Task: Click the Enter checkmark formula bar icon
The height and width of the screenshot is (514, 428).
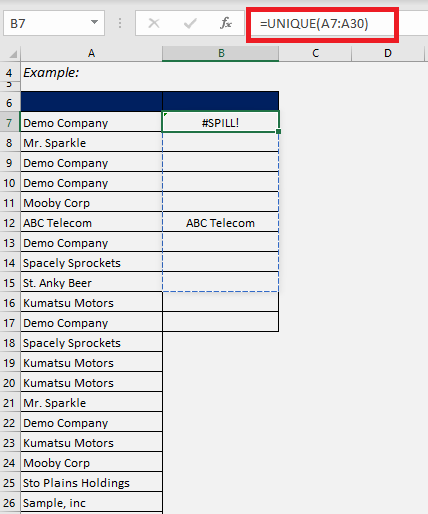Action: click(190, 23)
